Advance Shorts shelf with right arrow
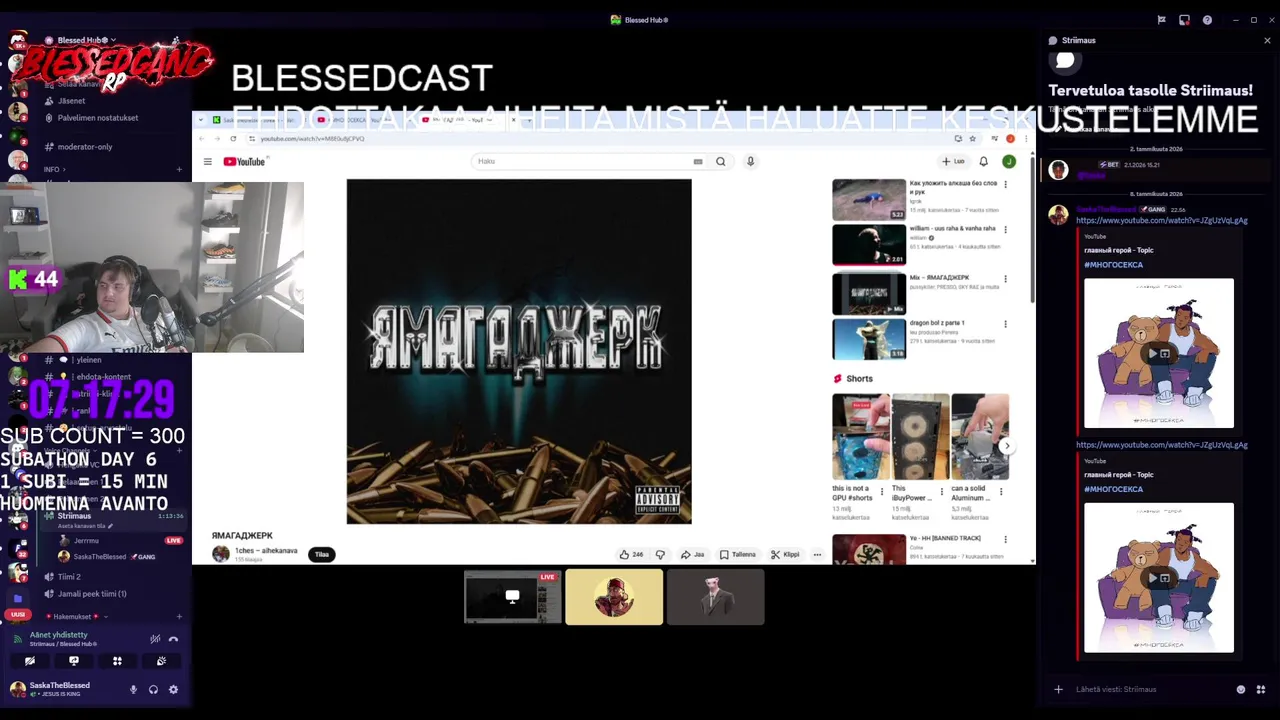 1007,446
